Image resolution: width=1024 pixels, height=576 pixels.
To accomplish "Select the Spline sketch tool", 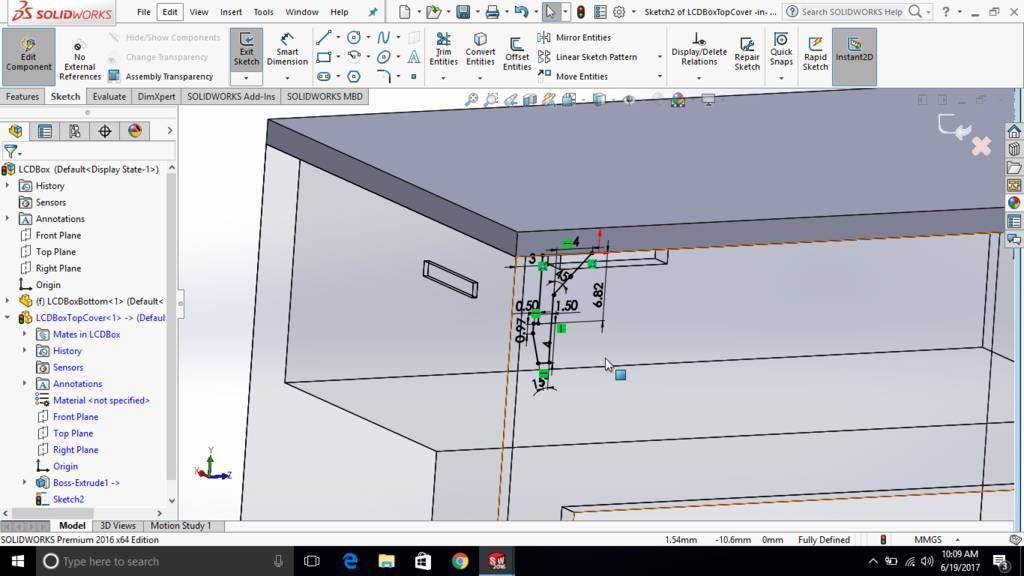I will tap(383, 37).
